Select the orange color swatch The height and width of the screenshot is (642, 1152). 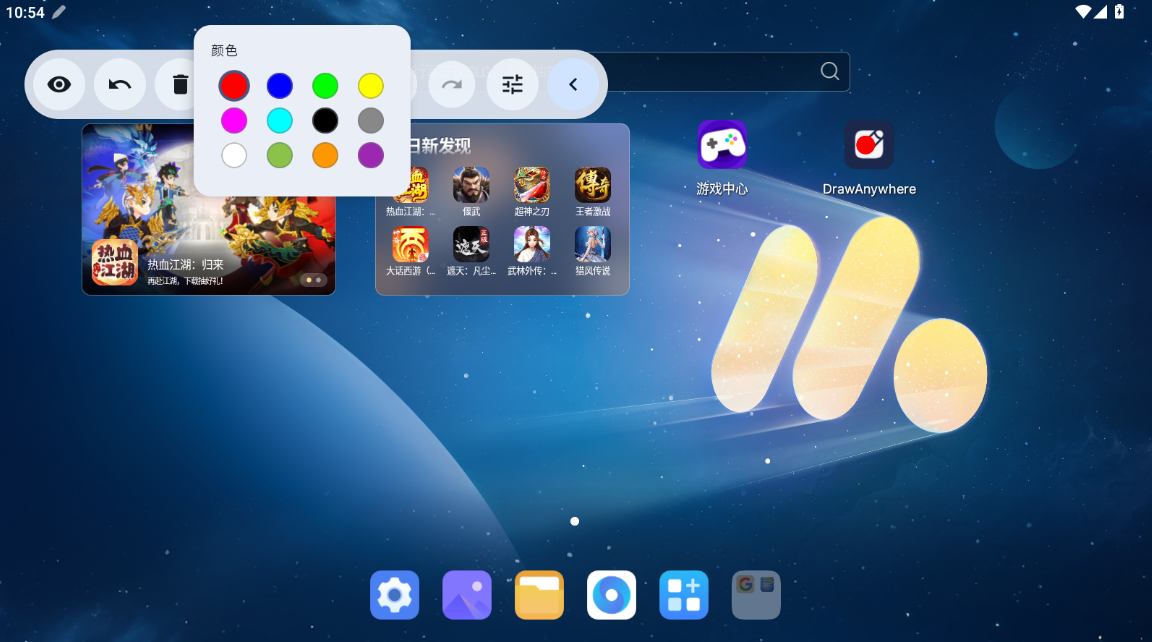325,155
